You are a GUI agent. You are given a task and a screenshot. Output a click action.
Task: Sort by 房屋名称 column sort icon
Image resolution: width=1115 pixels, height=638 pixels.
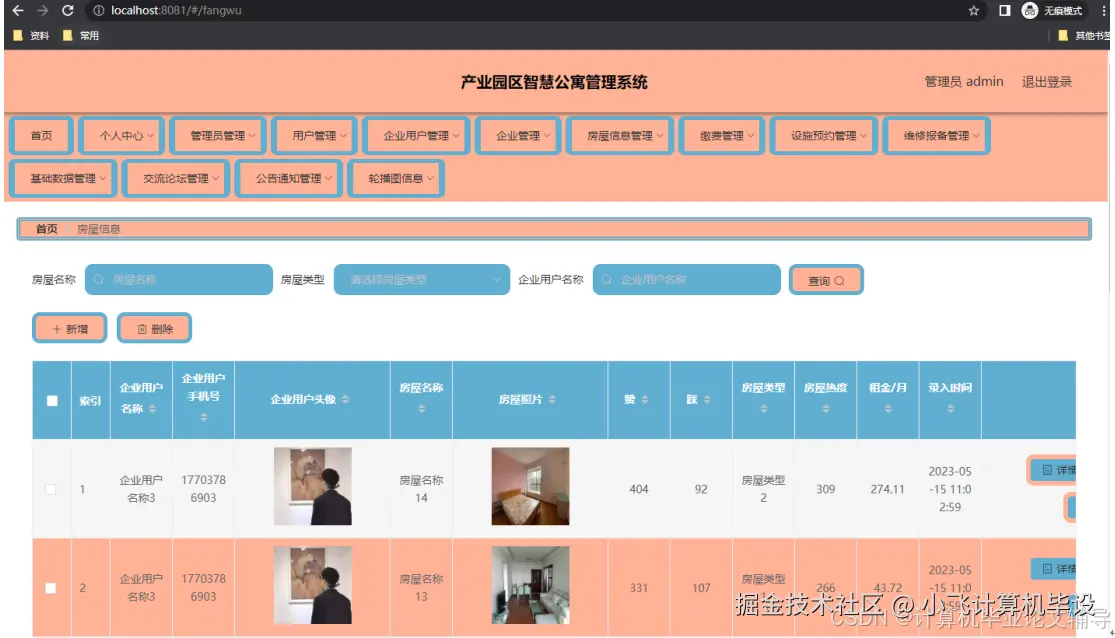(421, 409)
